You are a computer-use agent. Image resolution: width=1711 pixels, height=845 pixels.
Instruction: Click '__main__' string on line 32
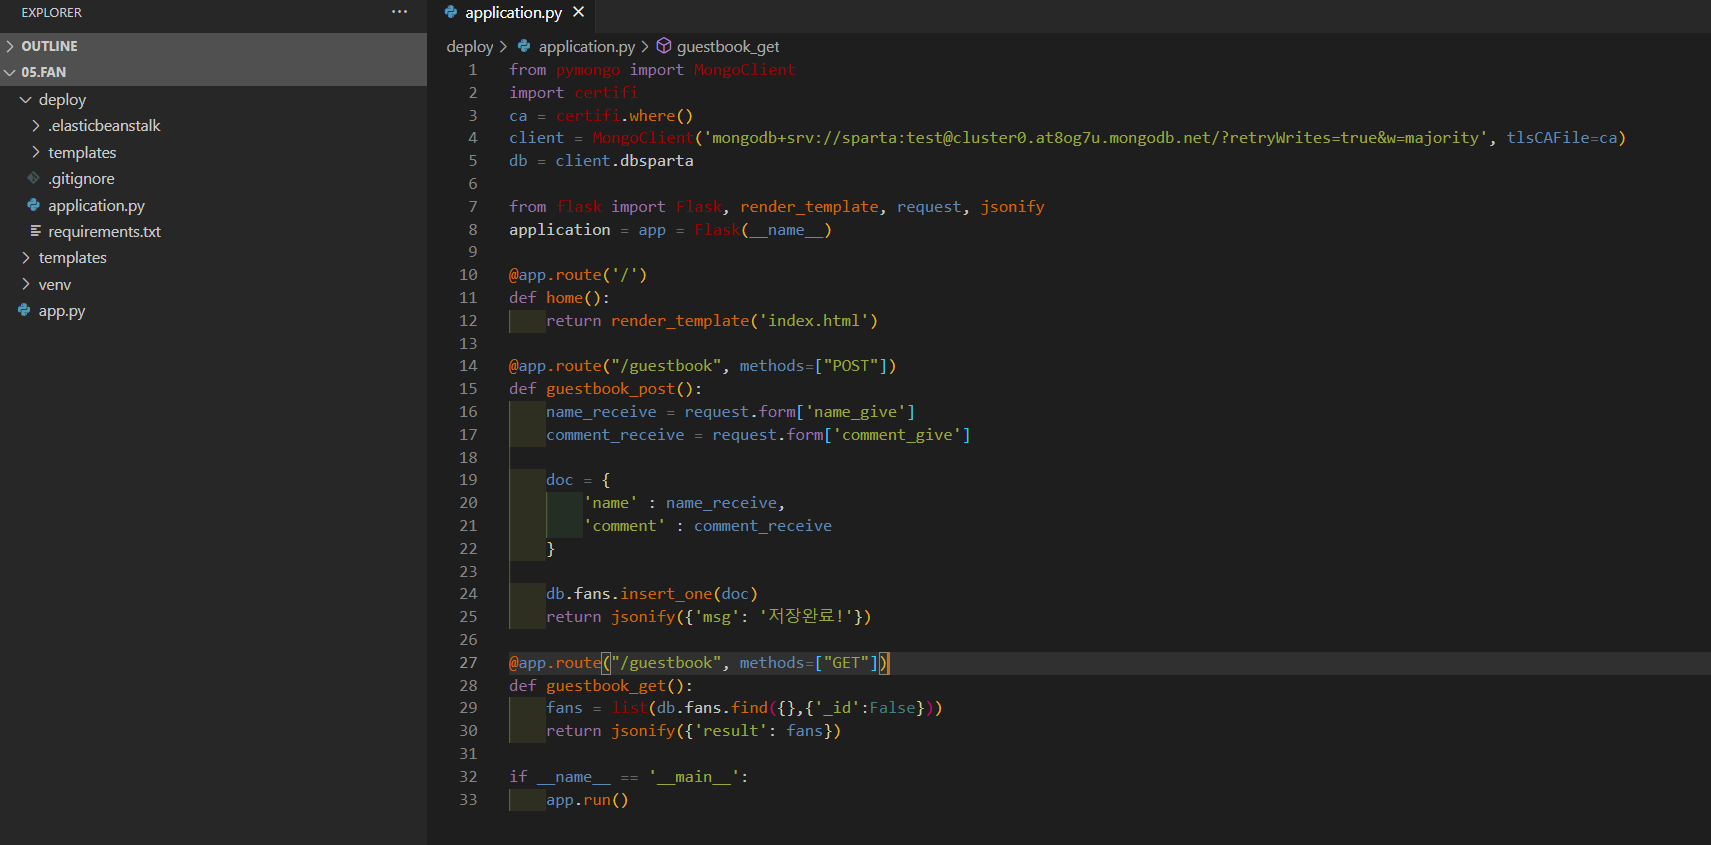(694, 777)
